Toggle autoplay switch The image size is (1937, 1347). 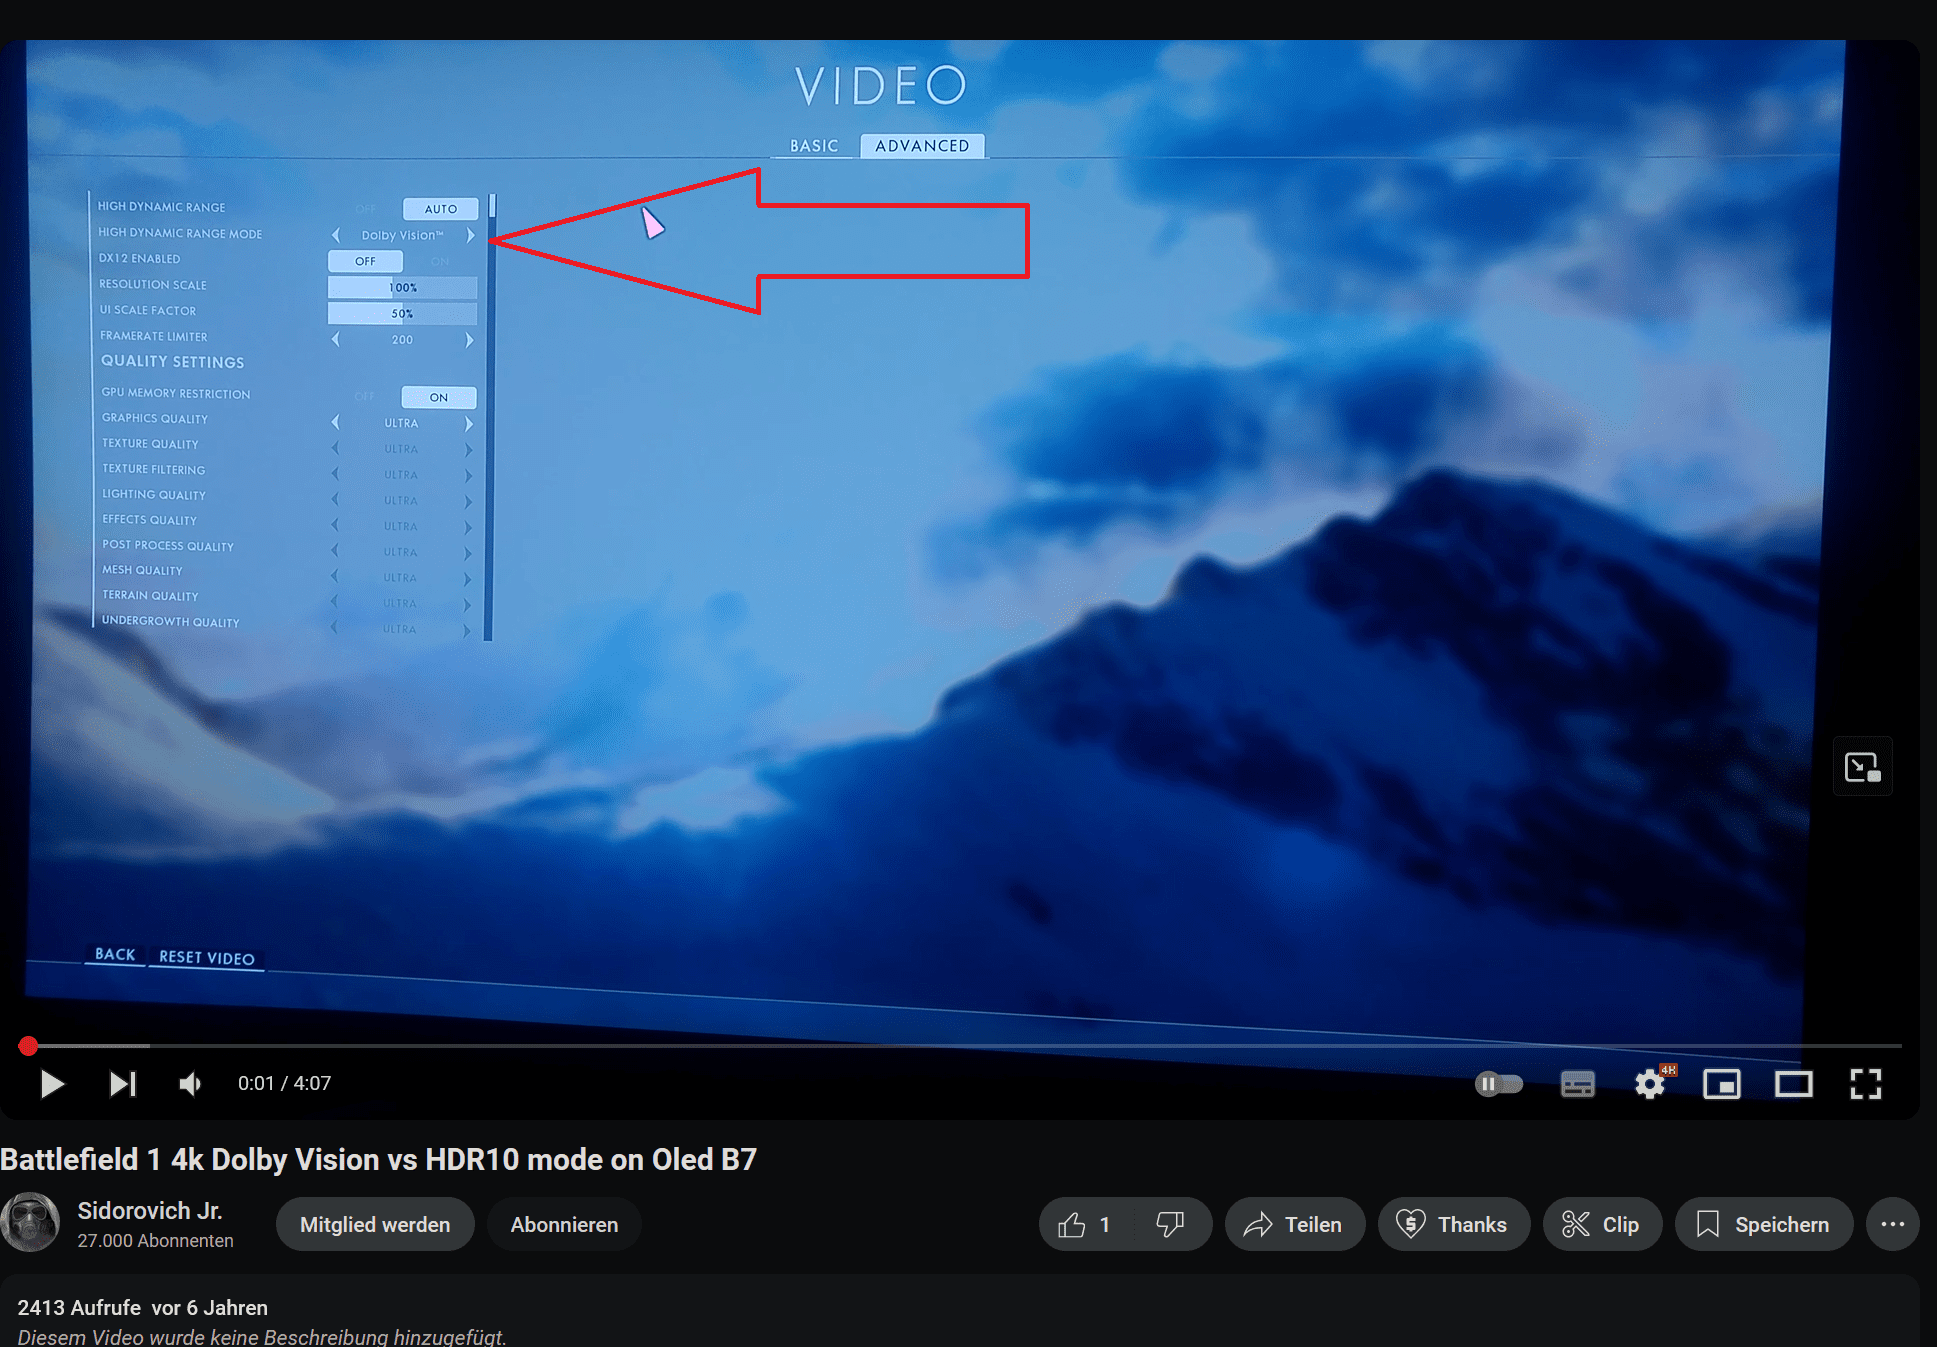pyautogui.click(x=1498, y=1084)
